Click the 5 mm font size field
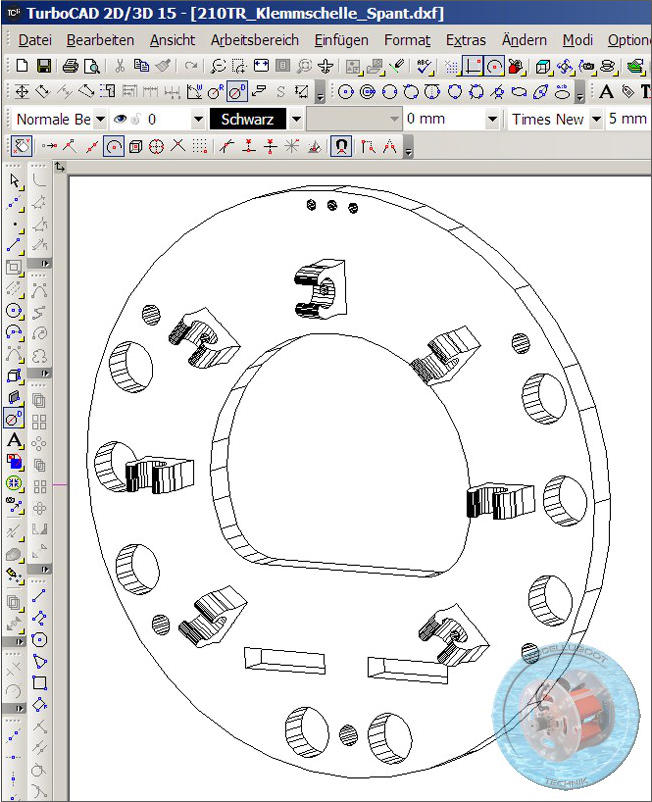 (x=628, y=119)
